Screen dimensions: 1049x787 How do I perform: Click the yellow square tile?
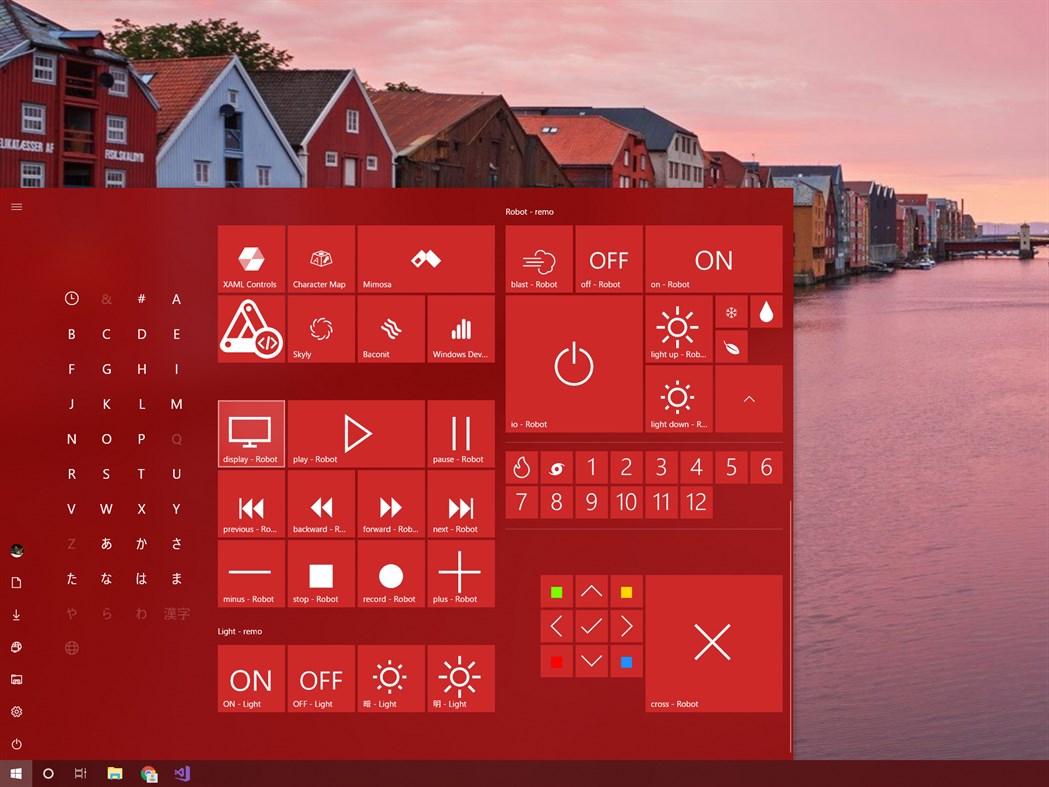pos(626,592)
